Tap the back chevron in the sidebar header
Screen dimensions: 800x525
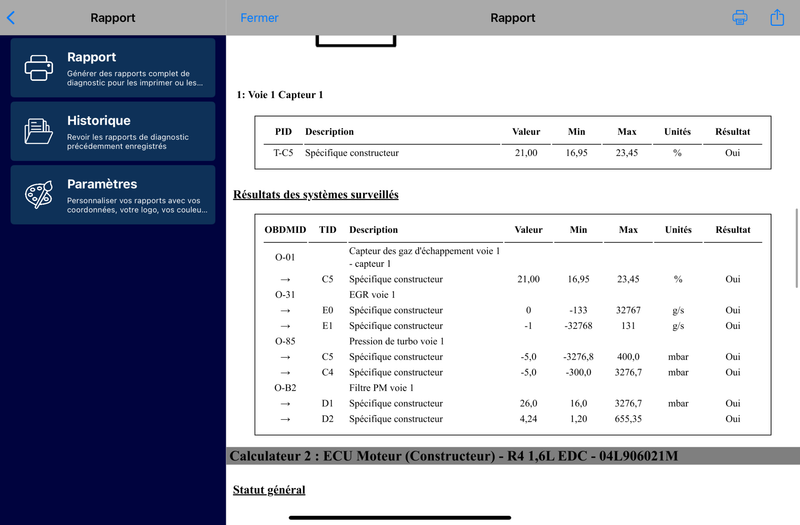(x=11, y=18)
